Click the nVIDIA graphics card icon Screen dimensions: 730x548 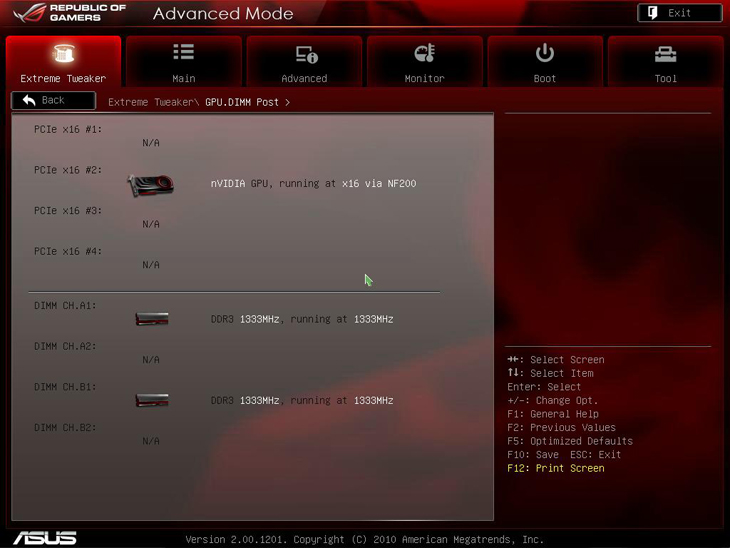pos(151,185)
